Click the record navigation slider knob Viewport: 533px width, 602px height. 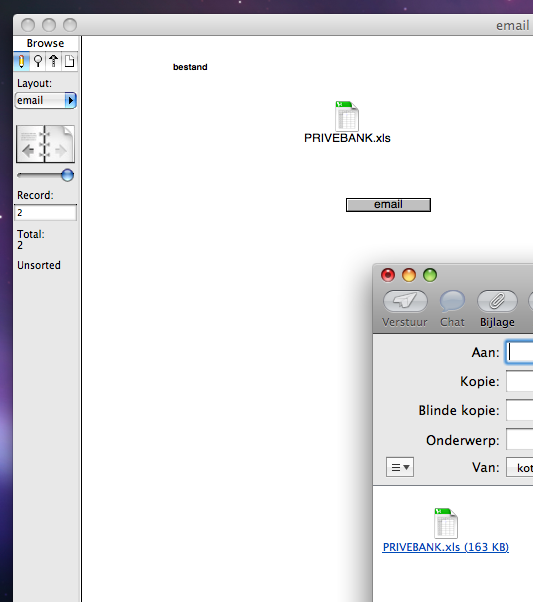coord(67,175)
